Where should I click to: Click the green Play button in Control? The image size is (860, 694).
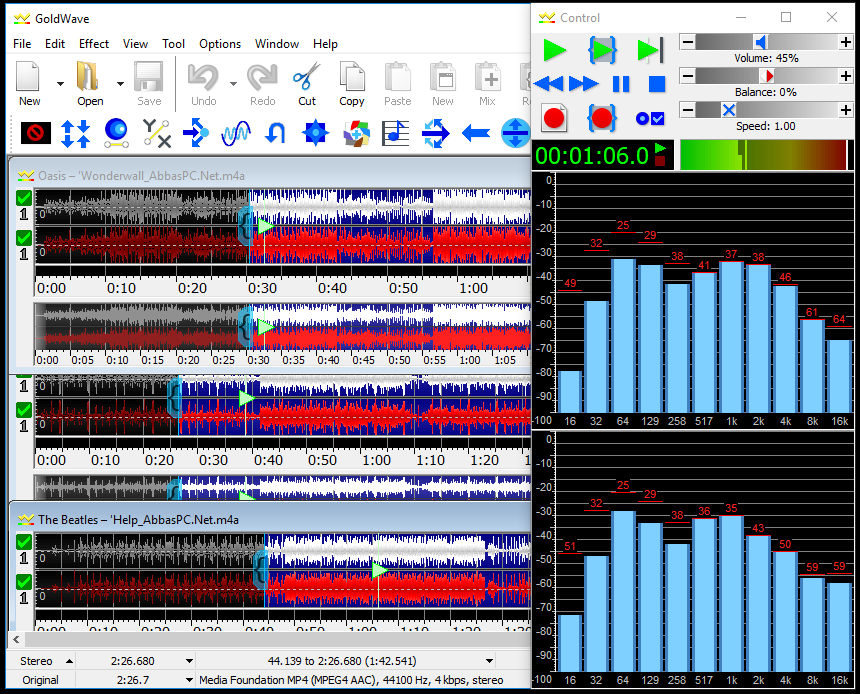tap(554, 50)
